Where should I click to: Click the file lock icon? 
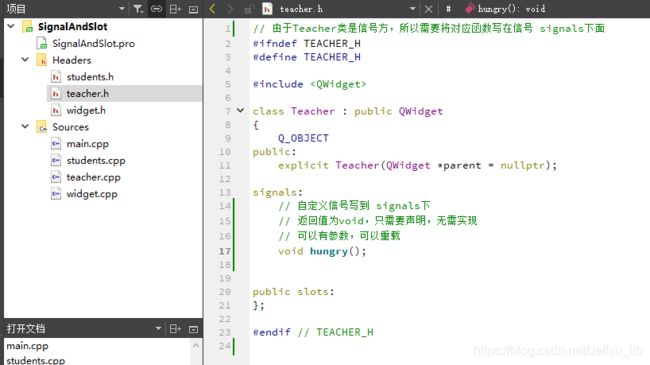248,9
